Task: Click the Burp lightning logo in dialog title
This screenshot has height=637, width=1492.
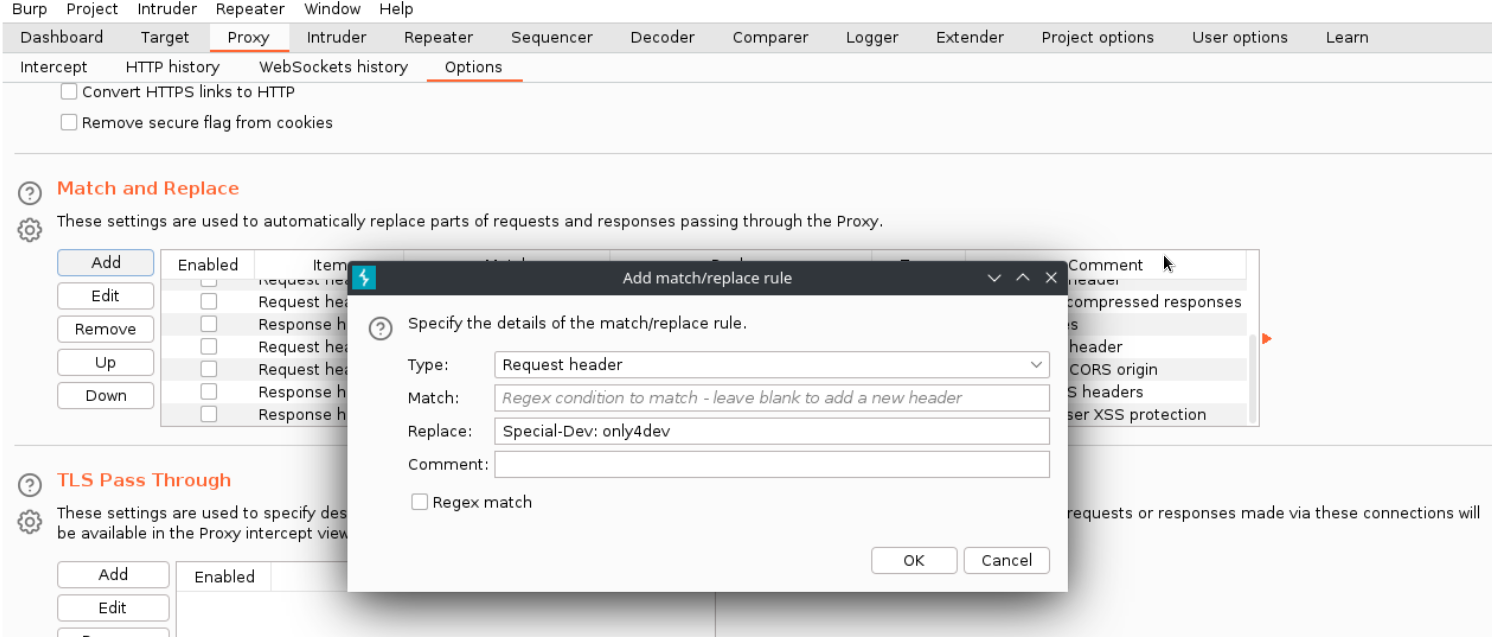Action: coord(364,278)
